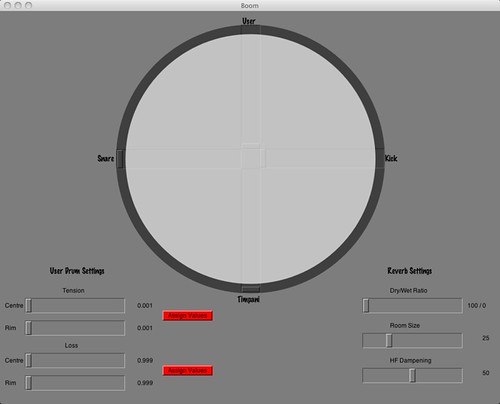Click the Tension Centre slider handle
This screenshot has width=500, height=404.
29,306
